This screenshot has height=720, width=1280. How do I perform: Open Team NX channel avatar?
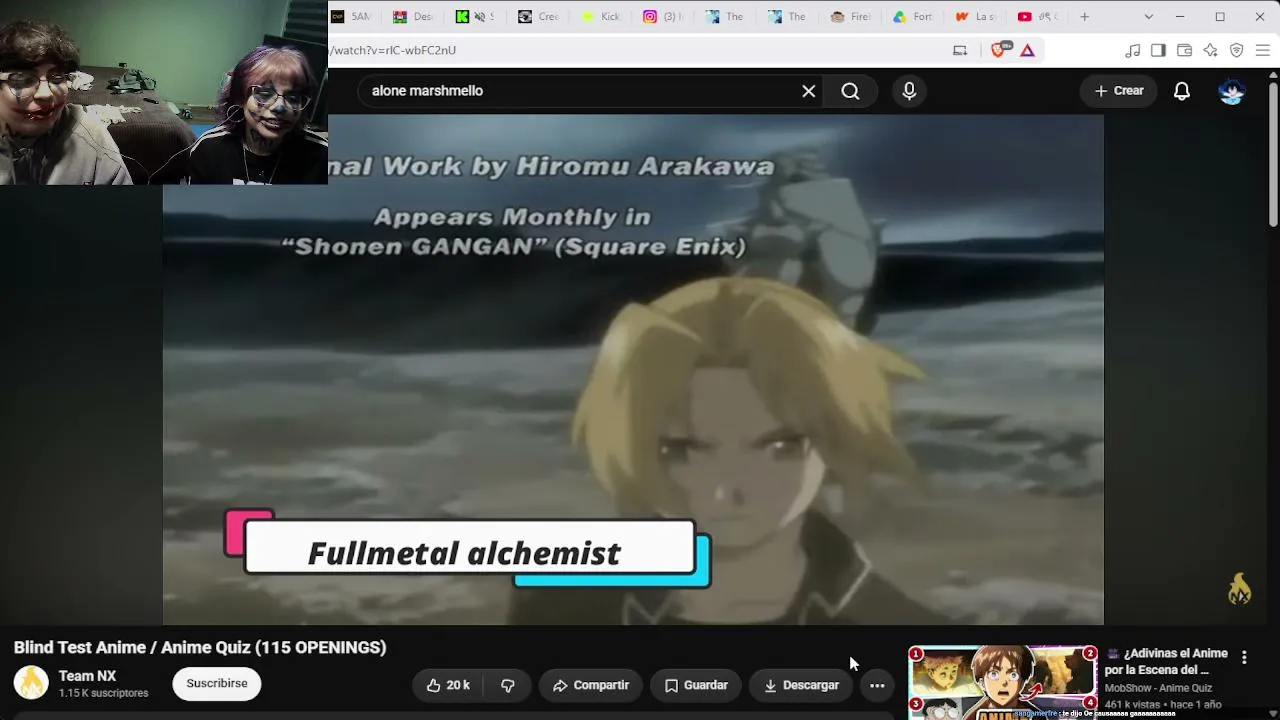pos(31,683)
